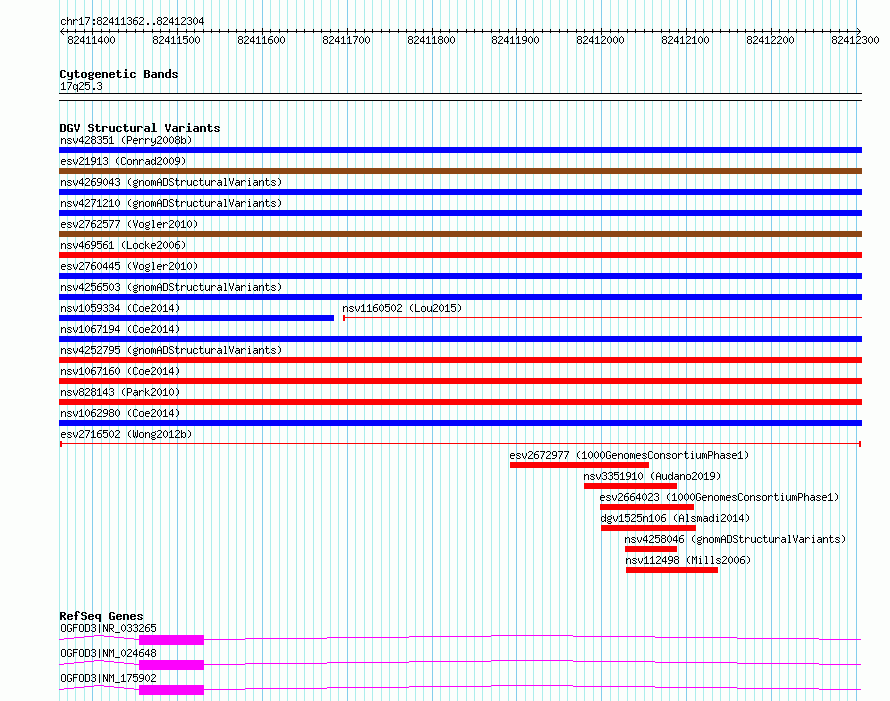
Task: Click nsv1160502 (Lou2015) label
Action: 402,308
